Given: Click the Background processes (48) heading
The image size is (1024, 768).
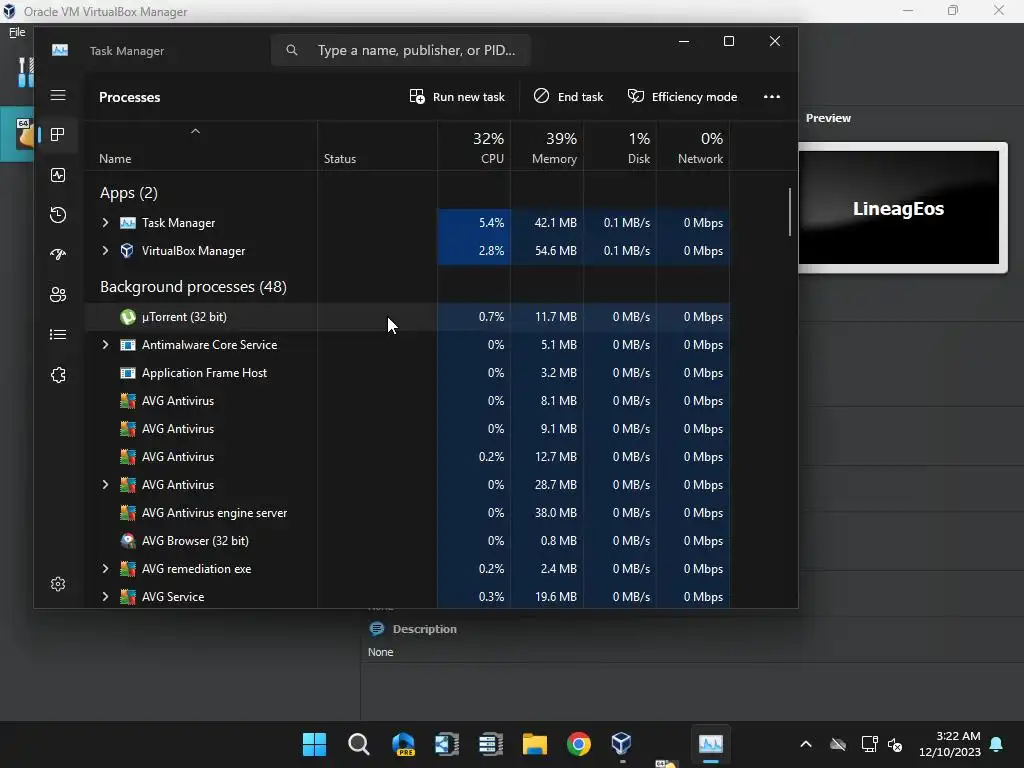Looking at the screenshot, I should 193,287.
